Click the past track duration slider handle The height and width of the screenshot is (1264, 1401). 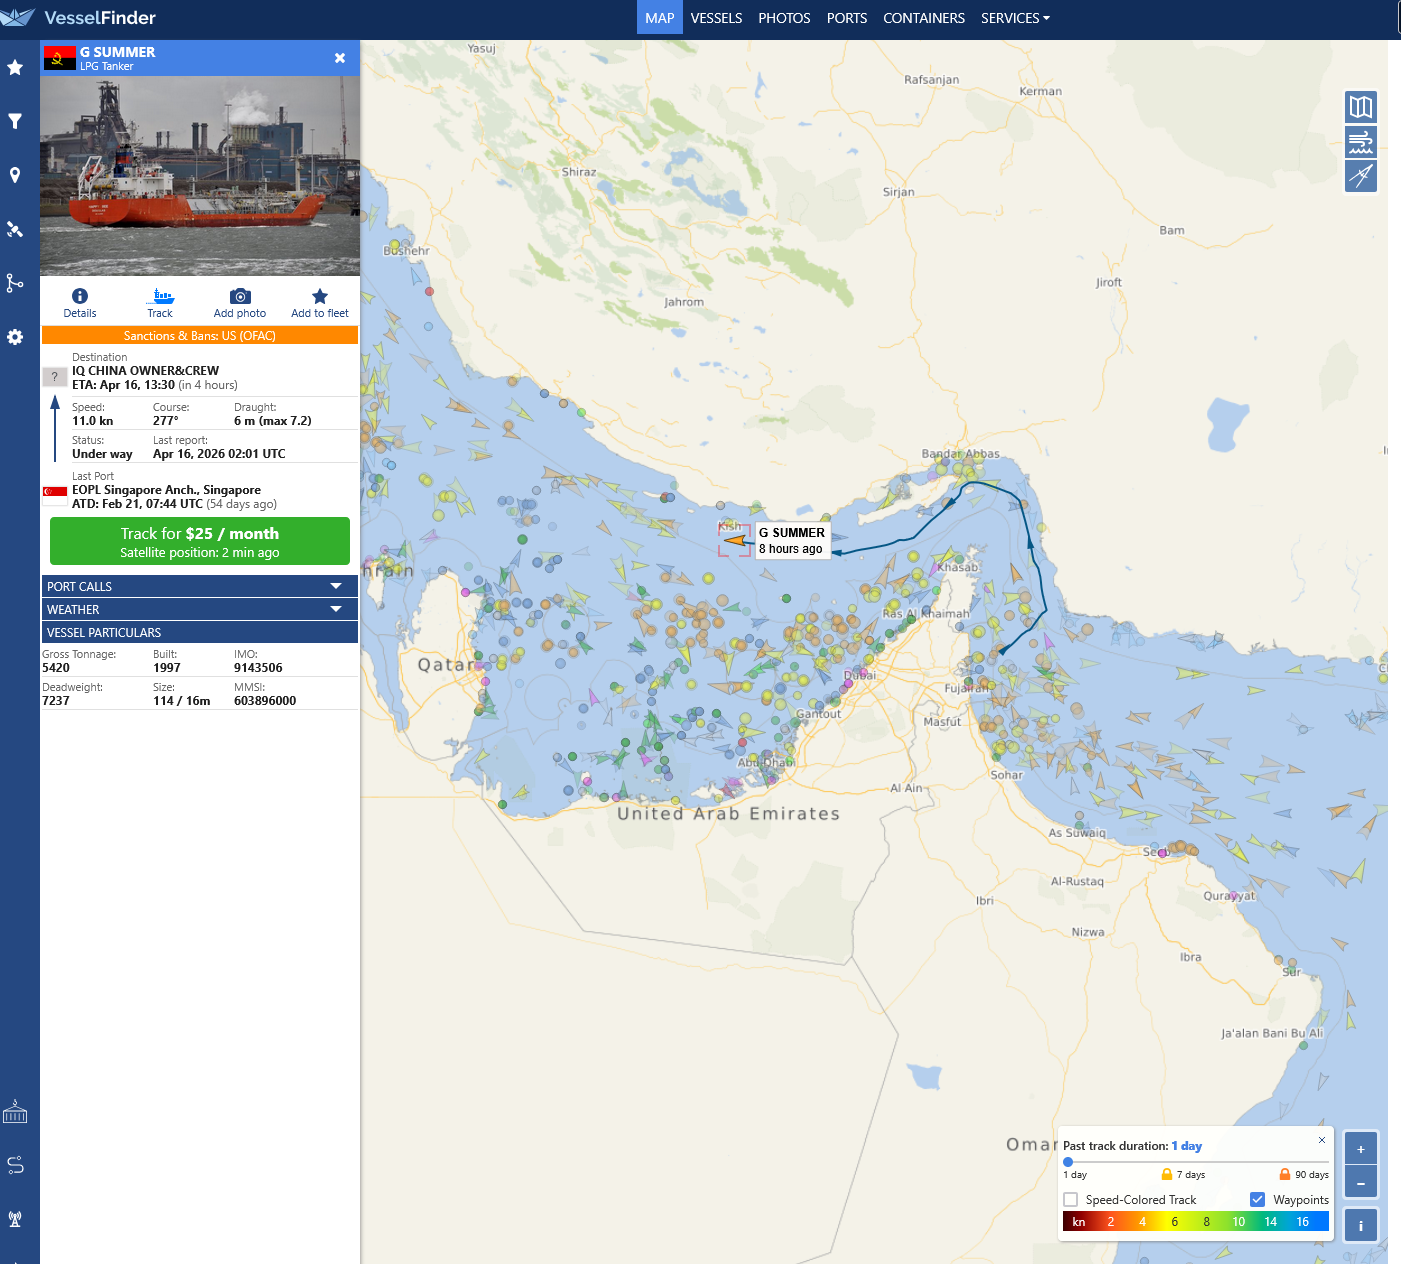(1068, 1162)
